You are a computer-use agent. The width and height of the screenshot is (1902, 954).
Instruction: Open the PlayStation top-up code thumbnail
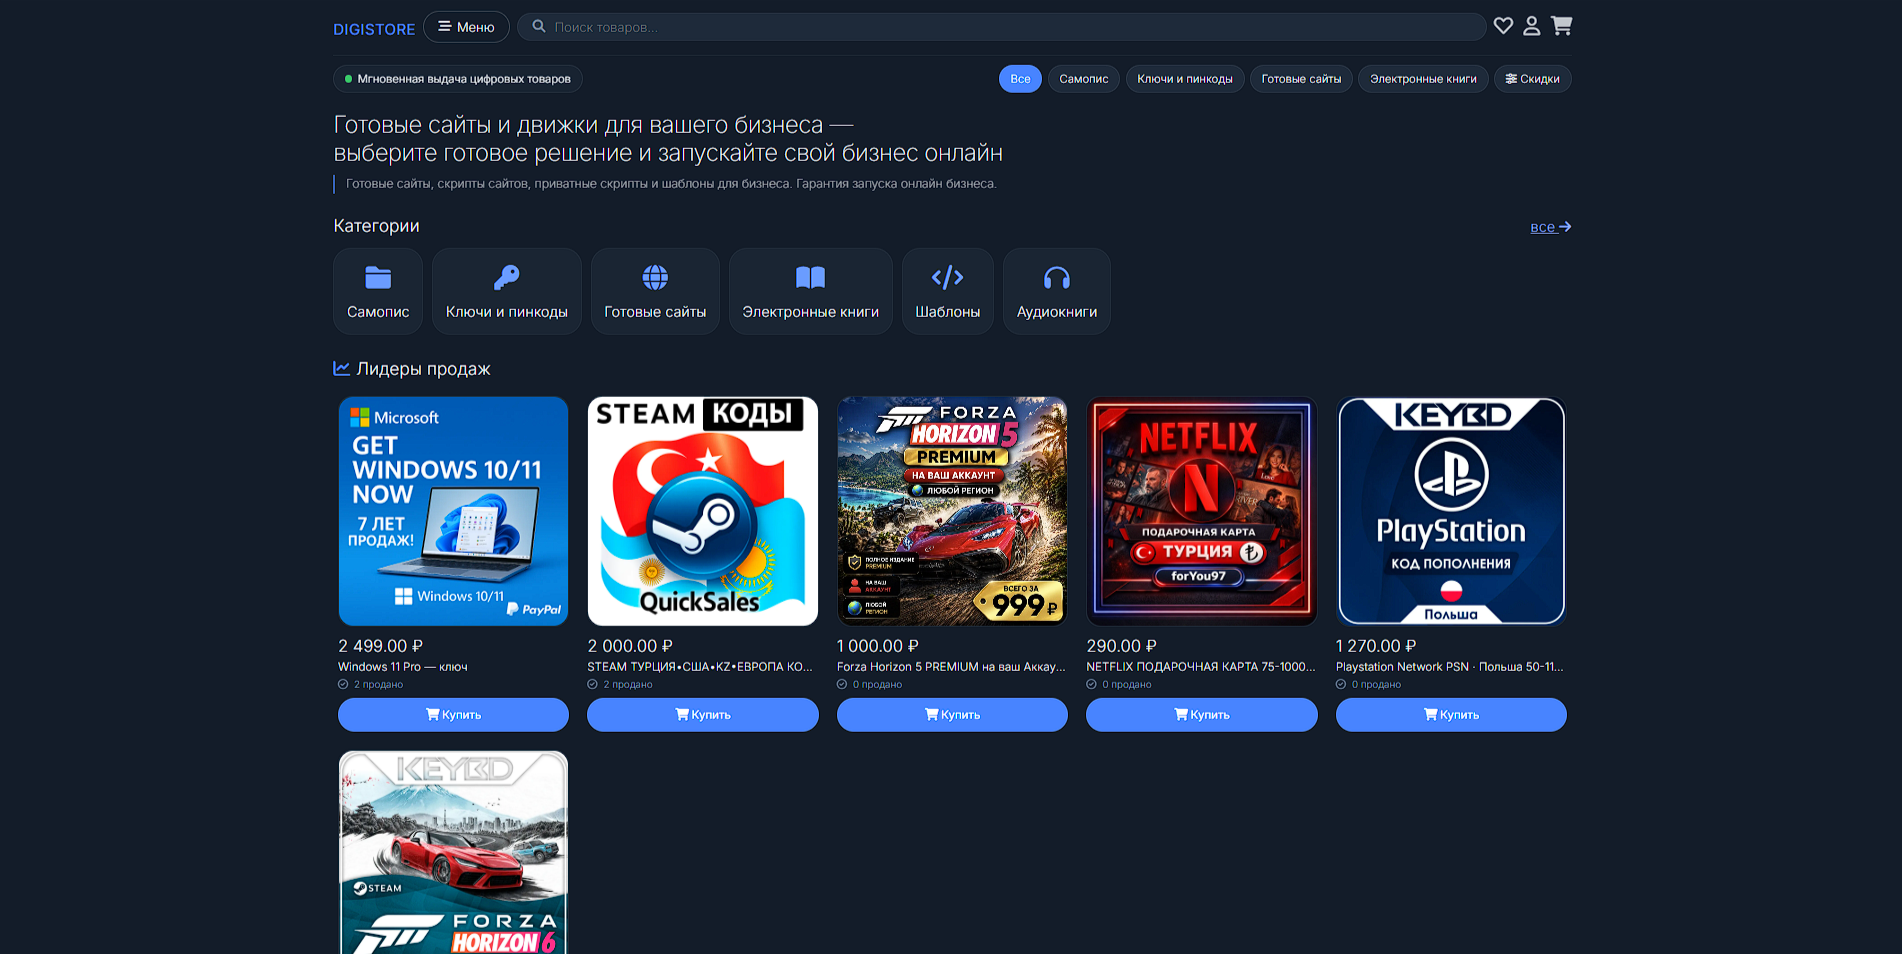[1451, 511]
